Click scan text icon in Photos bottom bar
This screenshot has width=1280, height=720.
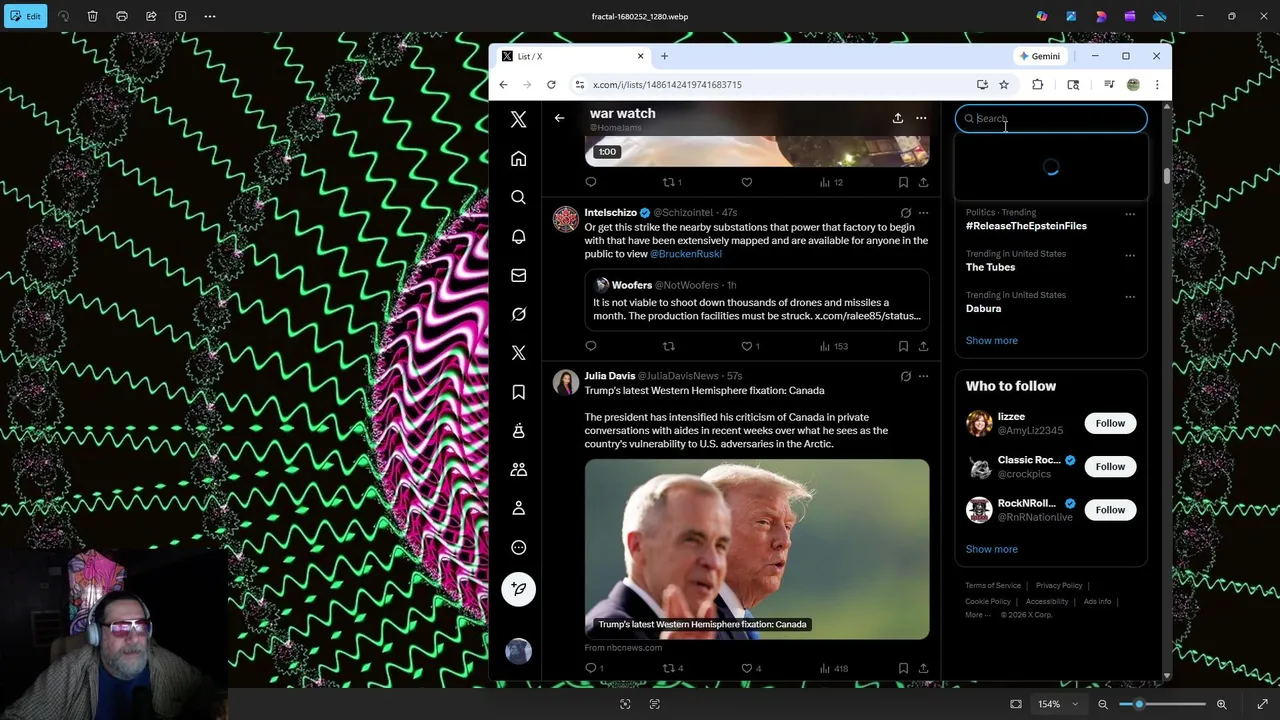[x=654, y=704]
